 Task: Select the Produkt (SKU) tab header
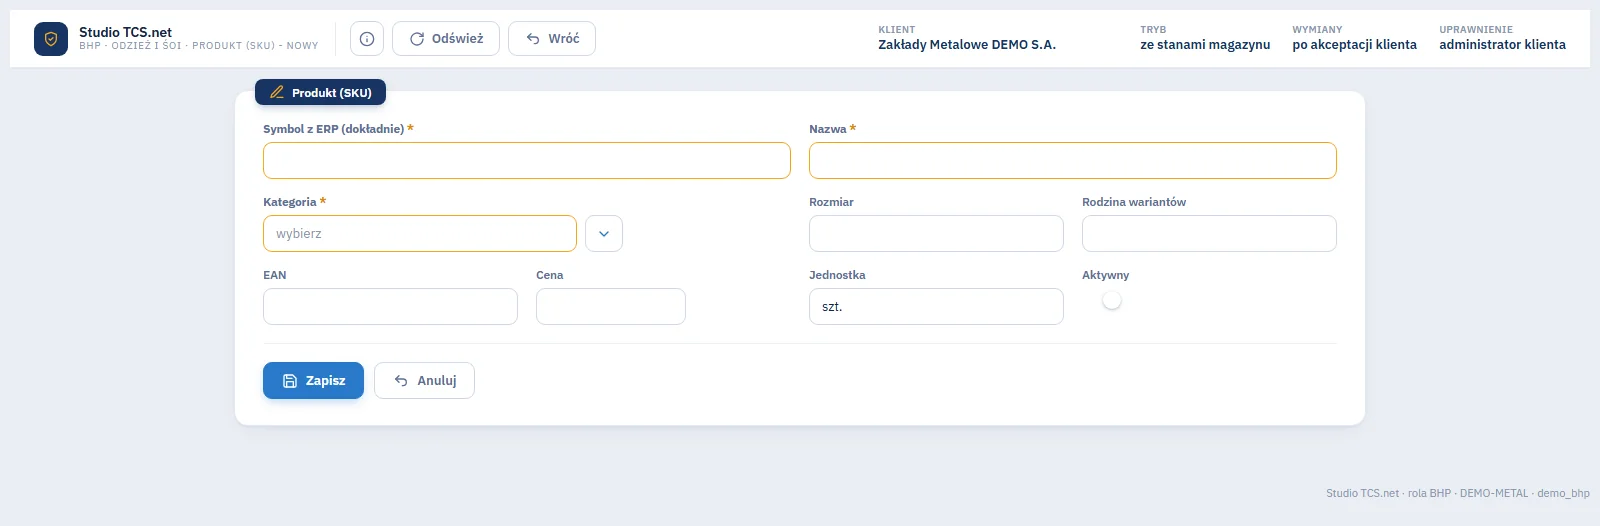[x=320, y=92]
